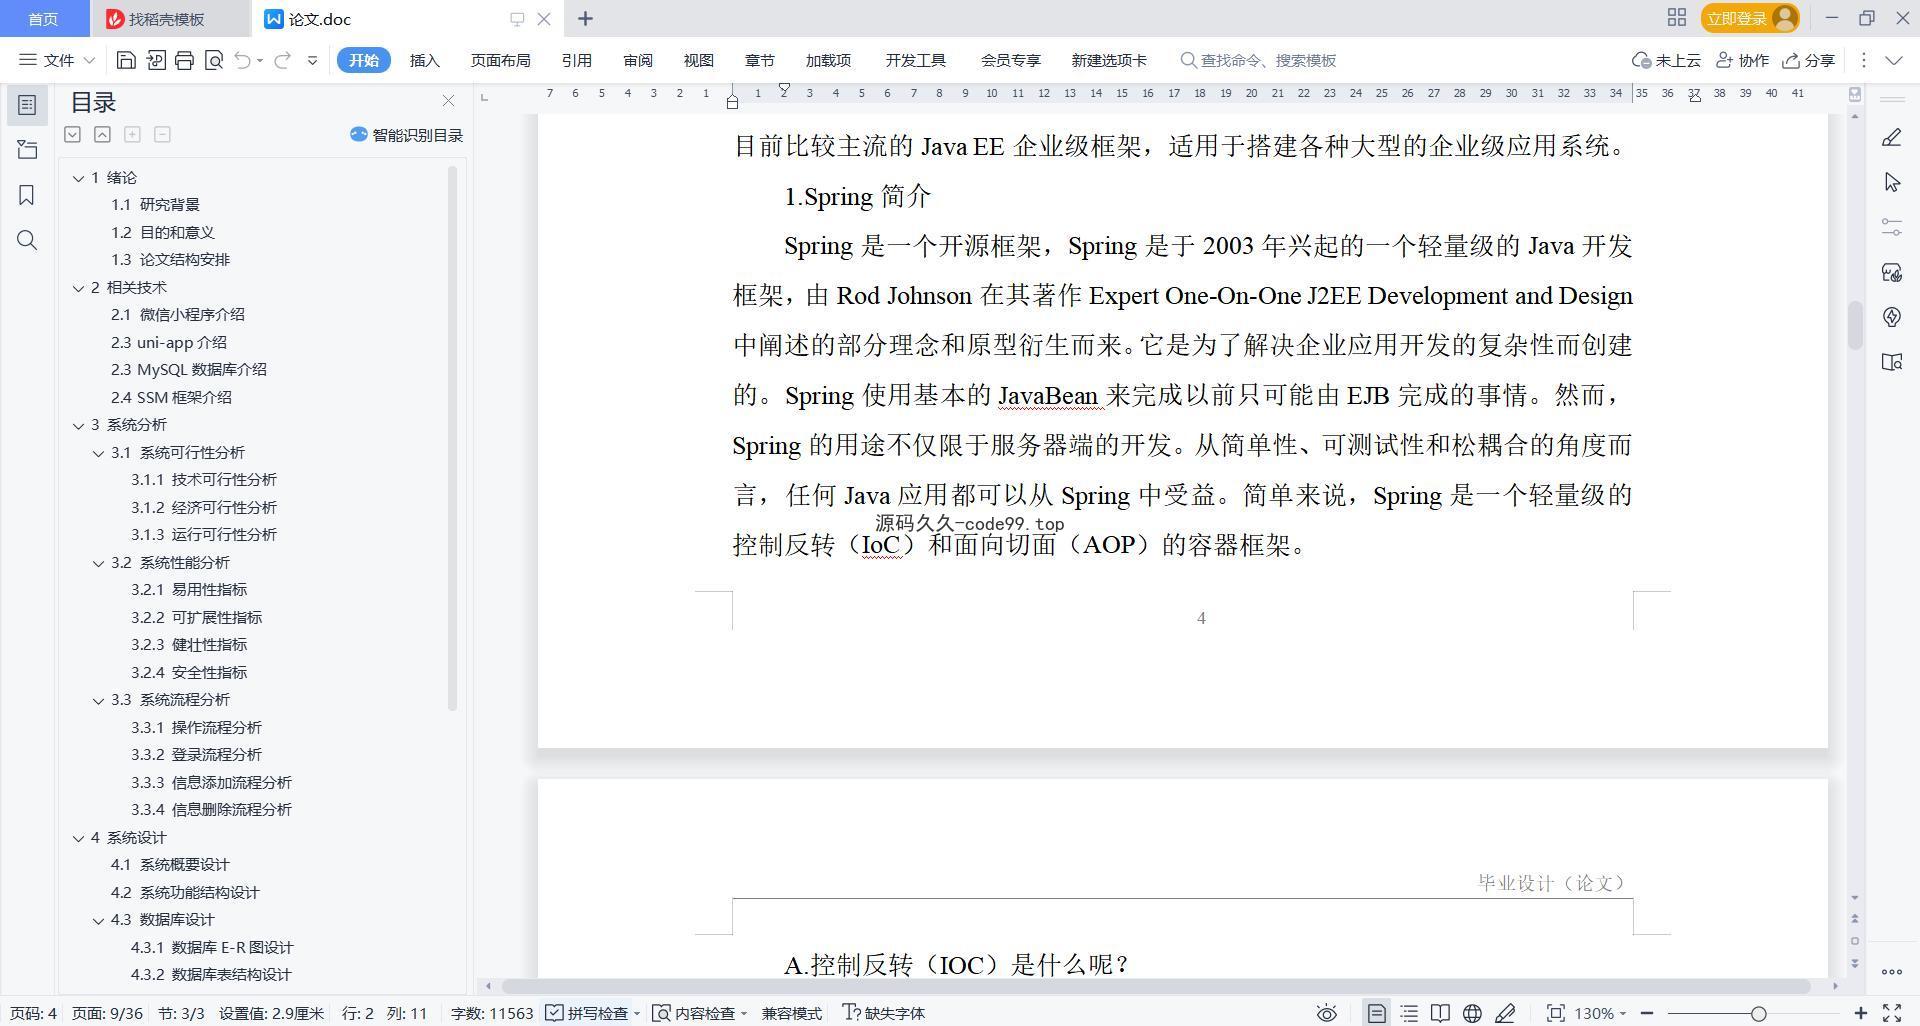The image size is (1920, 1026).
Task: Click the fullscreen icon in status bar
Action: 1892,1013
